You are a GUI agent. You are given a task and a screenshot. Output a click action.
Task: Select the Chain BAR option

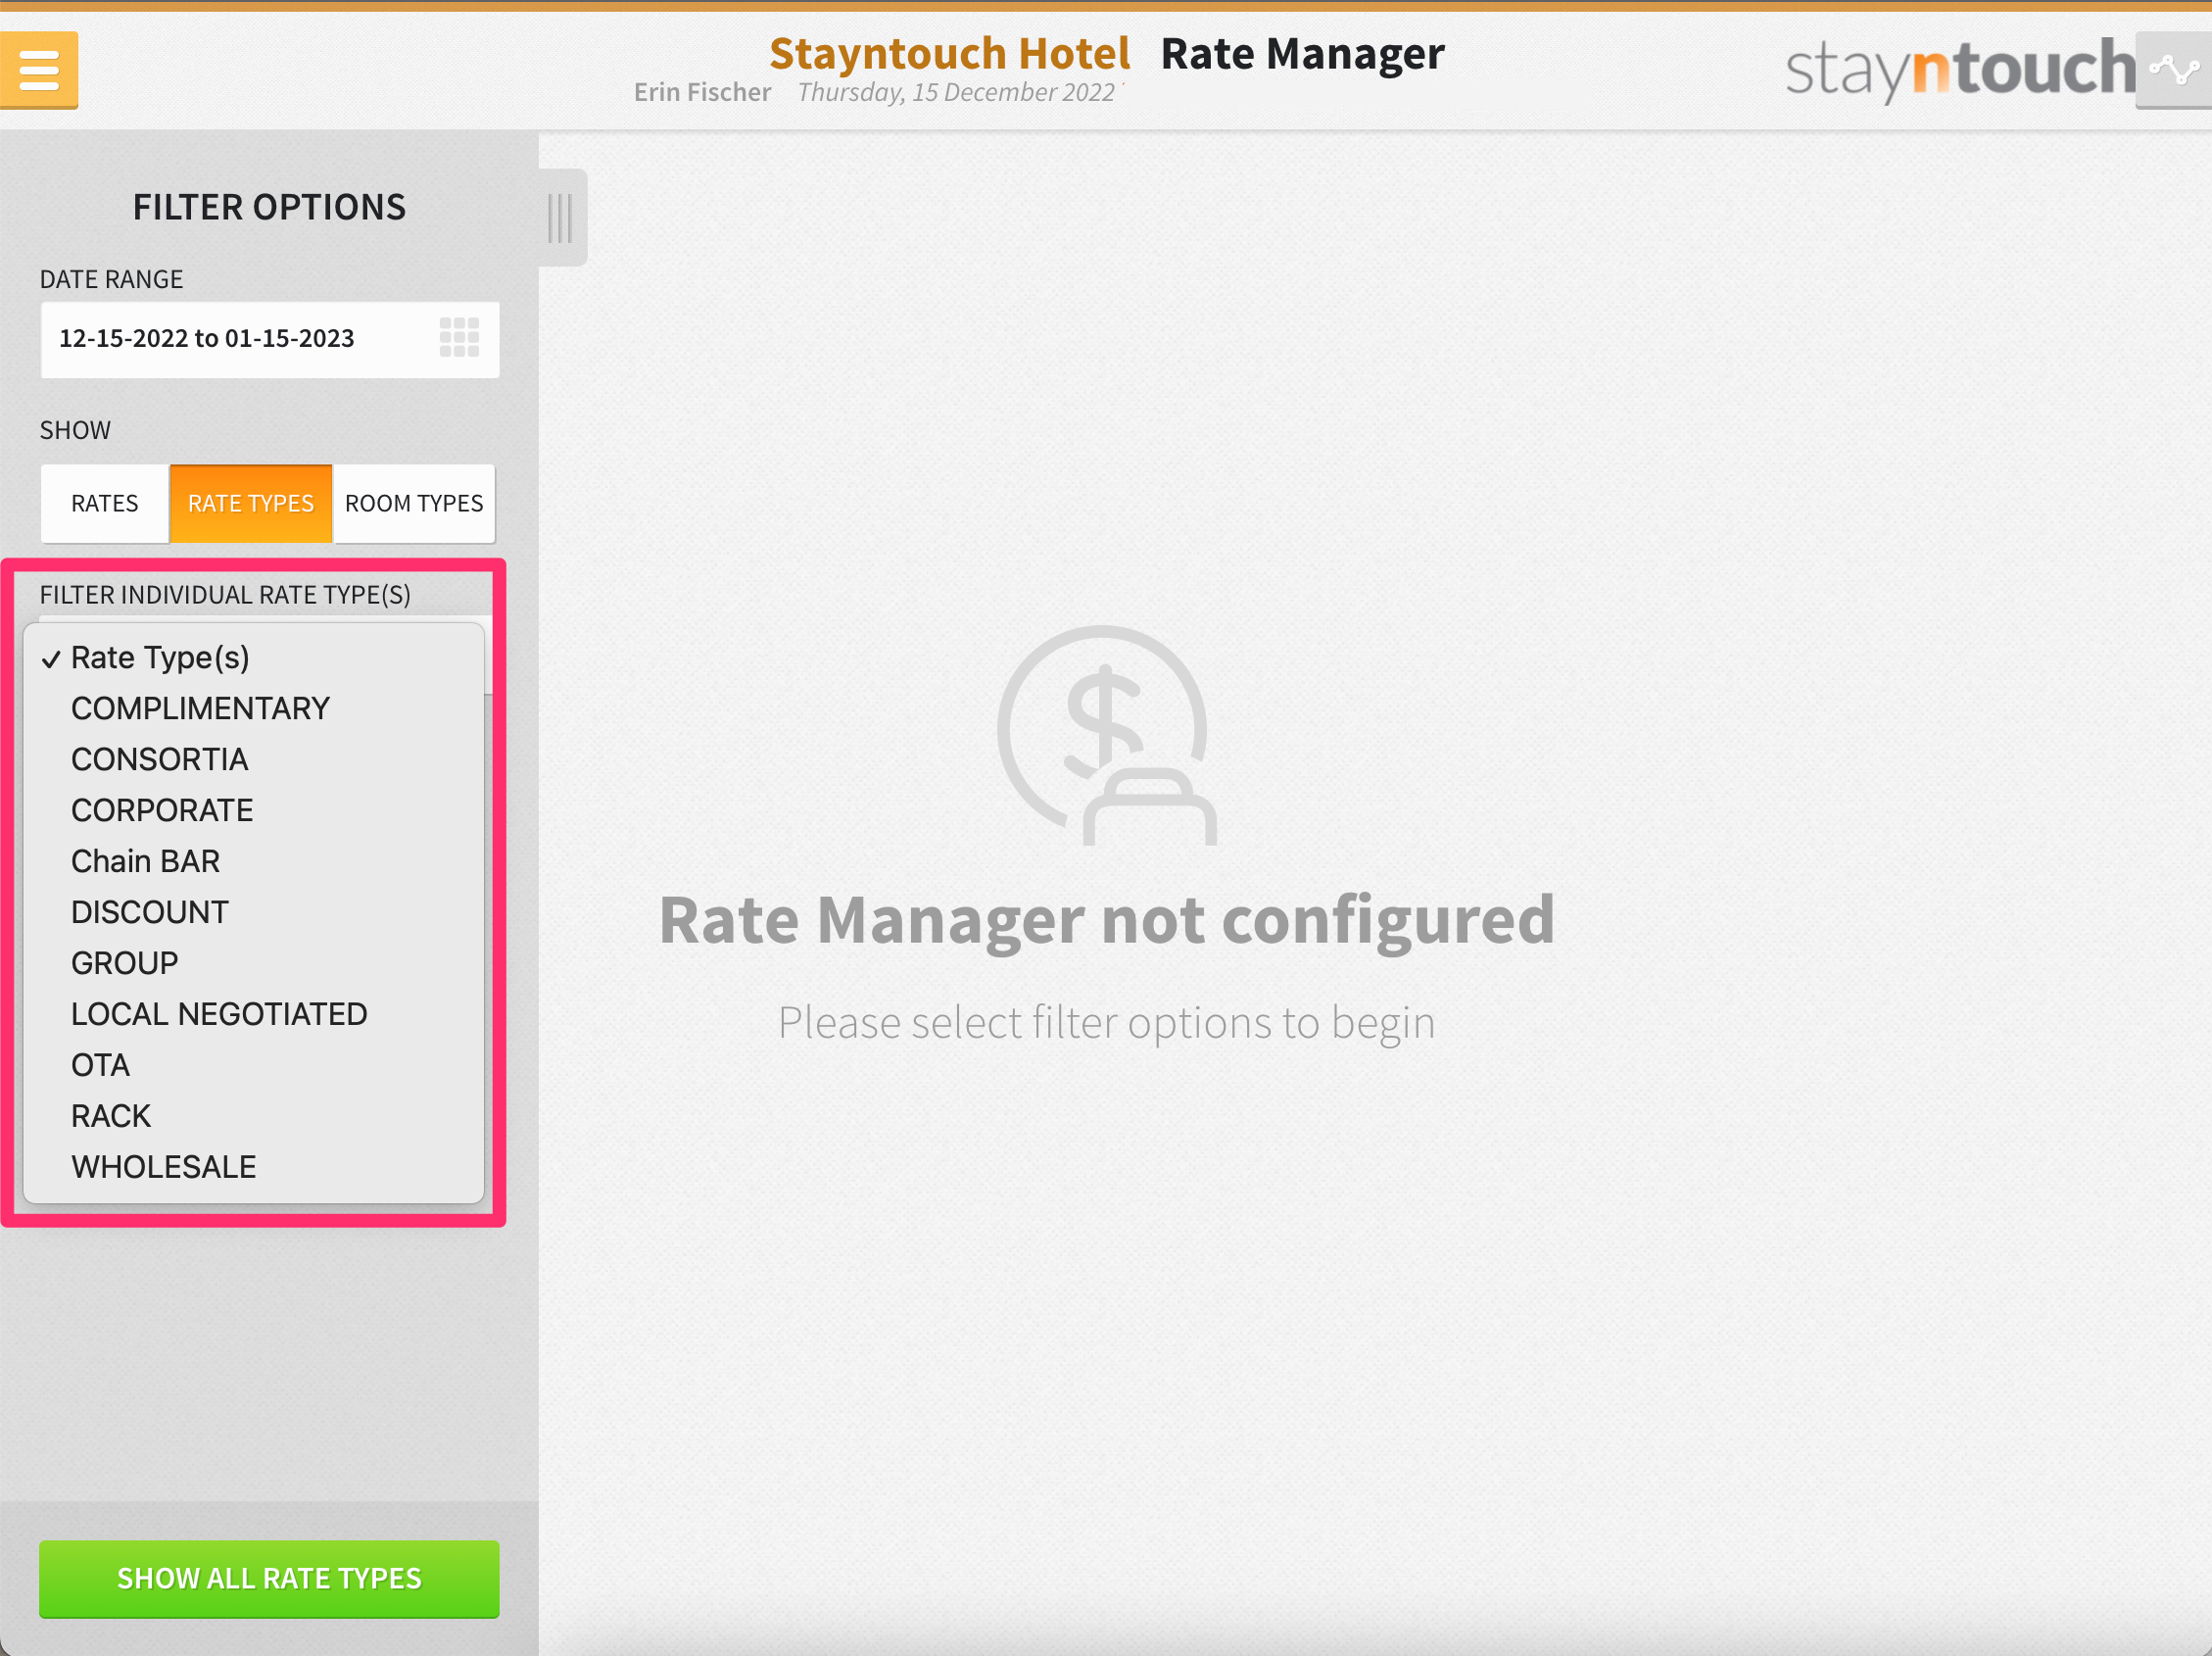click(x=145, y=862)
